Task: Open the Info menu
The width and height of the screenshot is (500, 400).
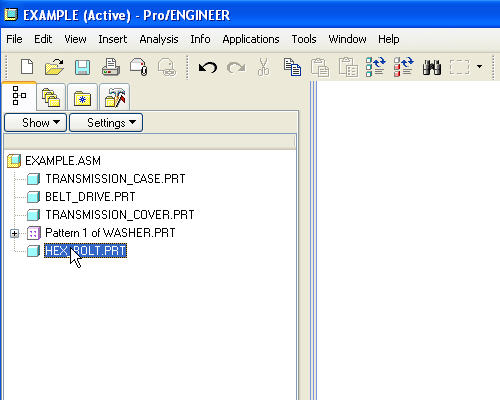Action: pyautogui.click(x=200, y=39)
